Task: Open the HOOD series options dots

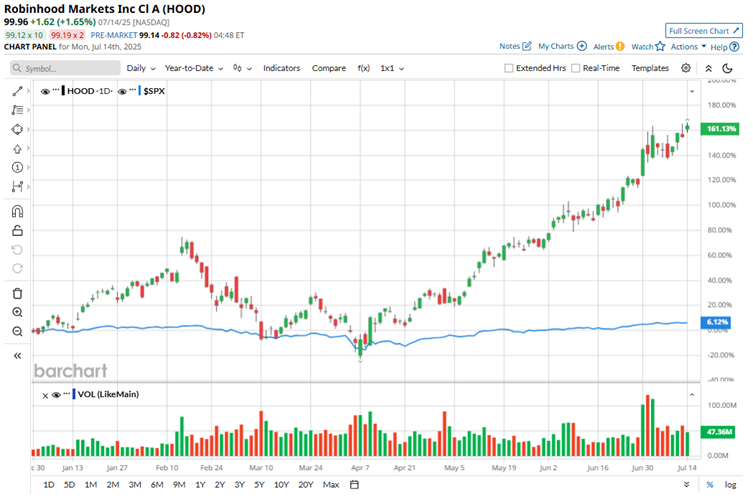Action: point(56,90)
